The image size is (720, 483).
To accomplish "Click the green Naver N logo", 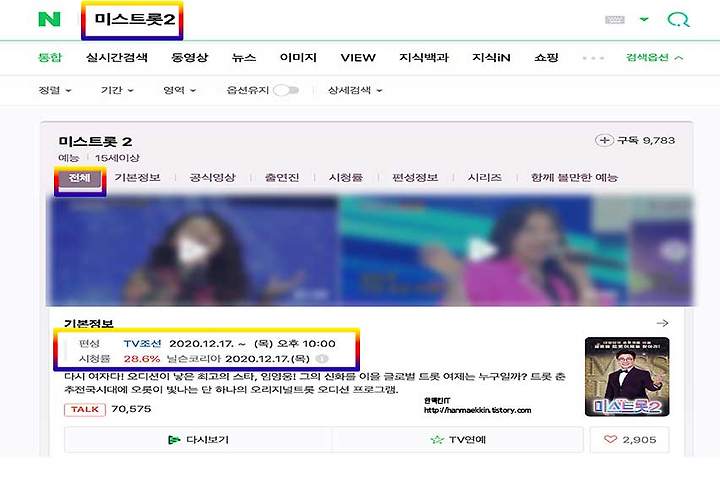I will [49, 19].
